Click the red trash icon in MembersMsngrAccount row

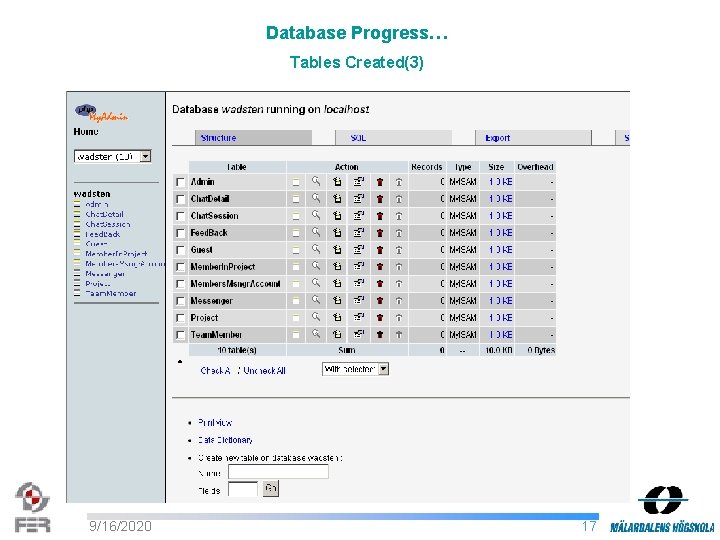pos(380,284)
